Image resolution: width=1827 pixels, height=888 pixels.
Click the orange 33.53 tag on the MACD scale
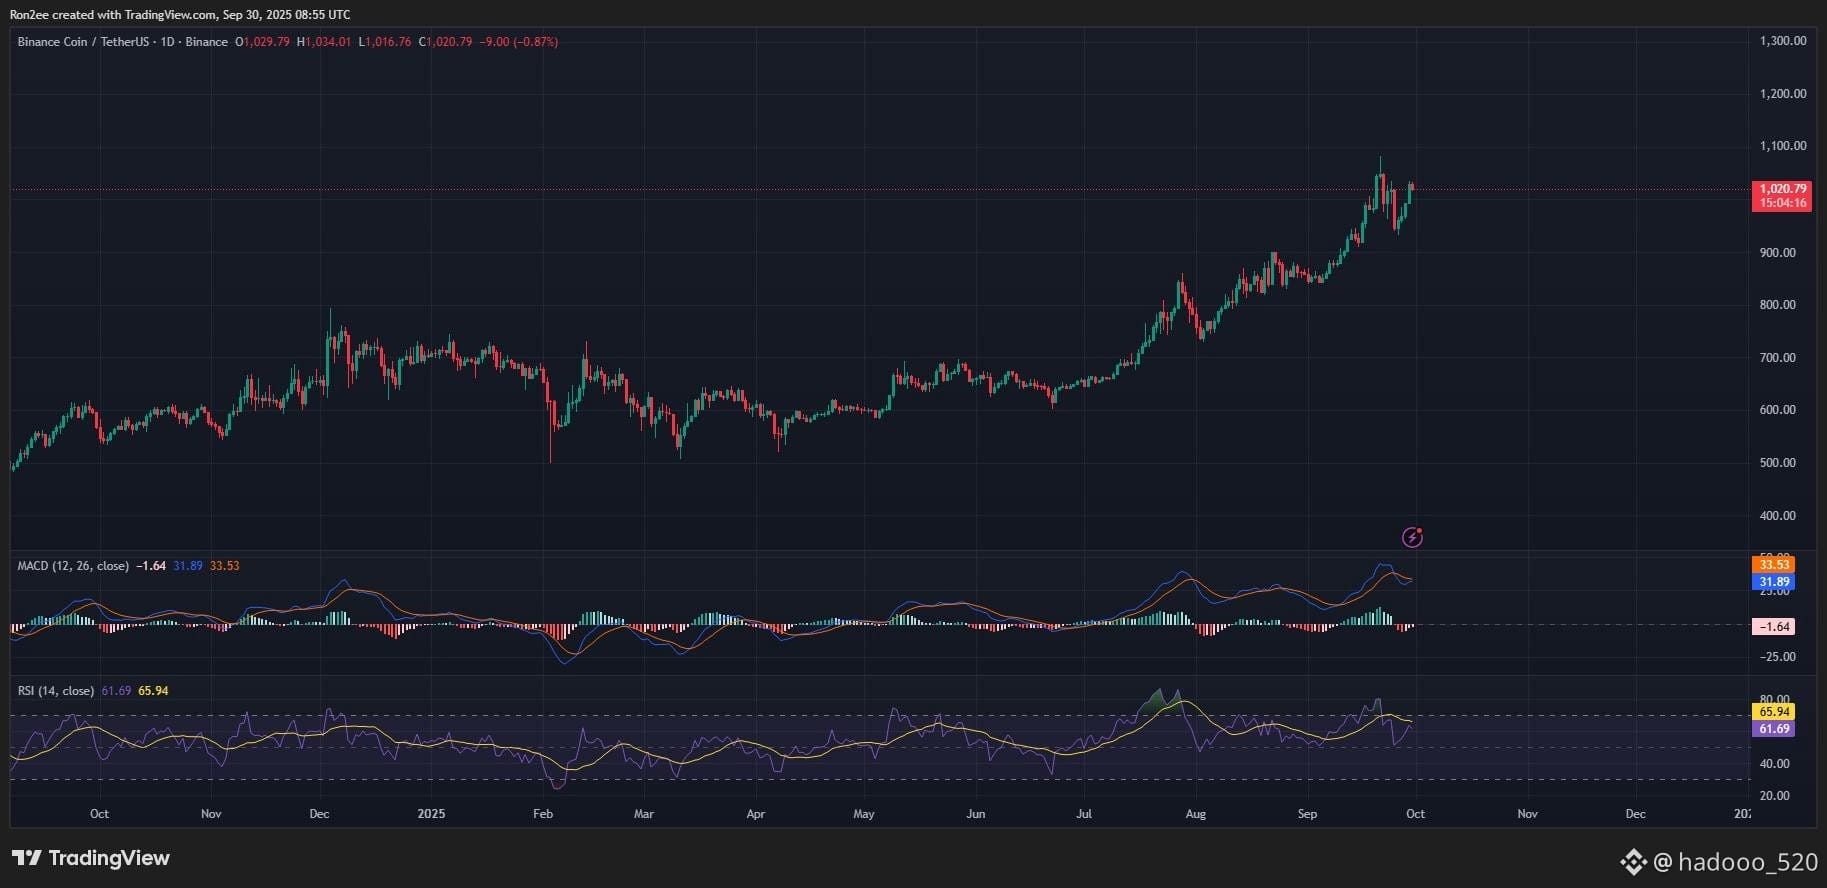pyautogui.click(x=1774, y=564)
